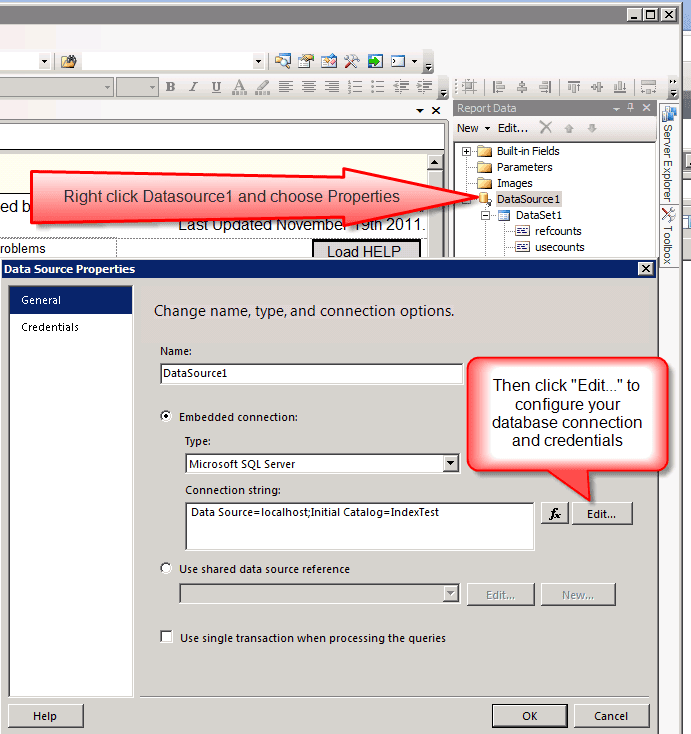
Task: Open the font size dropdown
Action: point(152,87)
